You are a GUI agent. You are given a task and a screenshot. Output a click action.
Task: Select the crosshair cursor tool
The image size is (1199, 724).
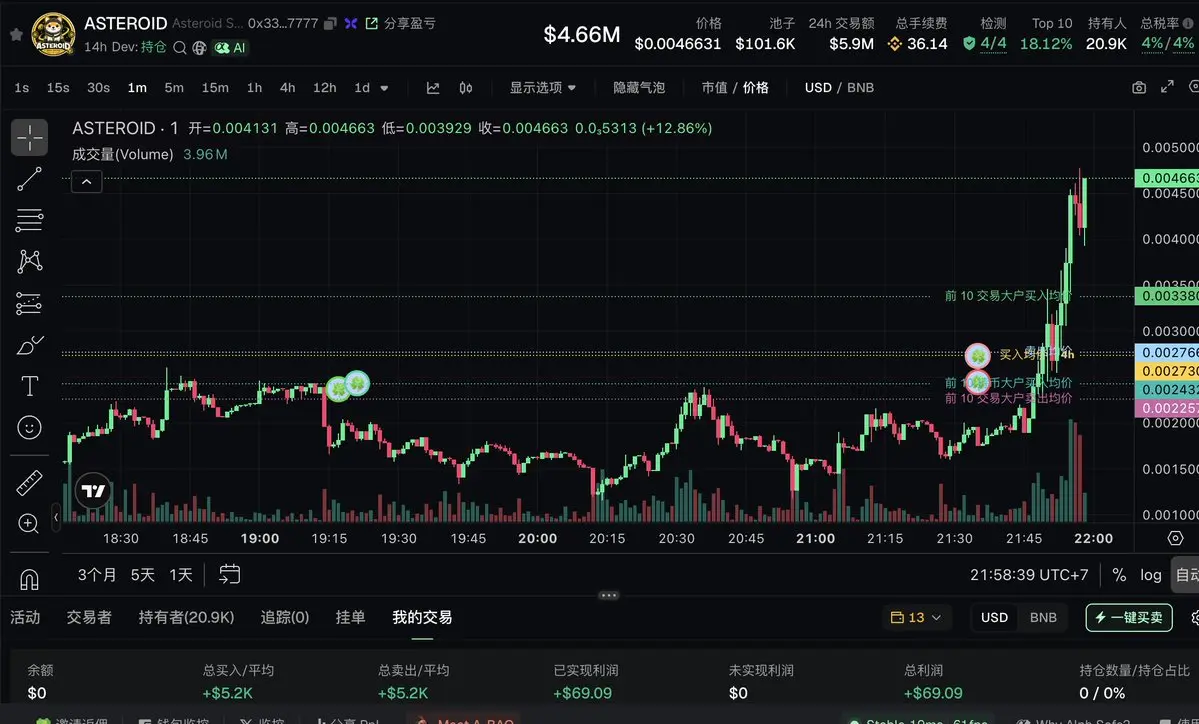[x=30, y=138]
